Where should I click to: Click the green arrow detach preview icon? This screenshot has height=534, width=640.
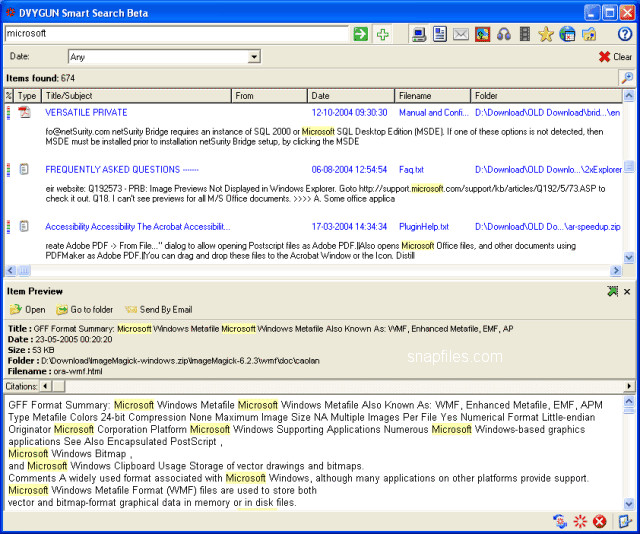tap(612, 291)
